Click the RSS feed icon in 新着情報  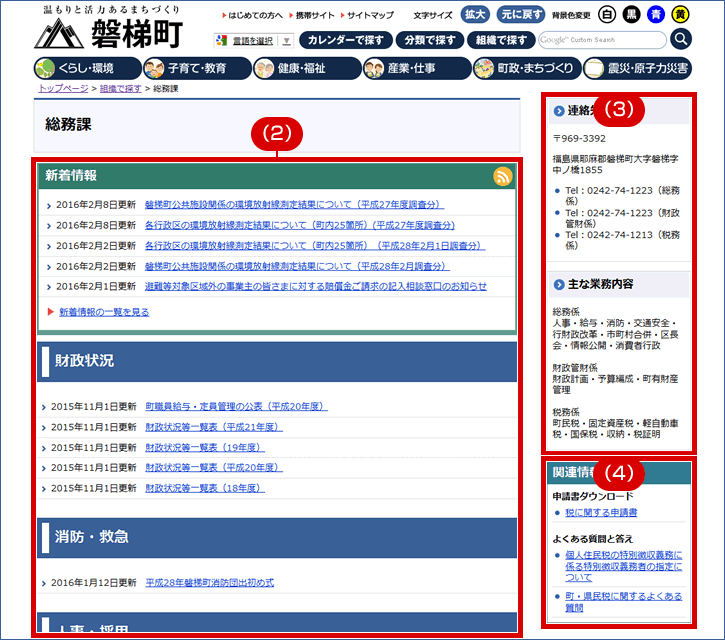click(x=503, y=176)
